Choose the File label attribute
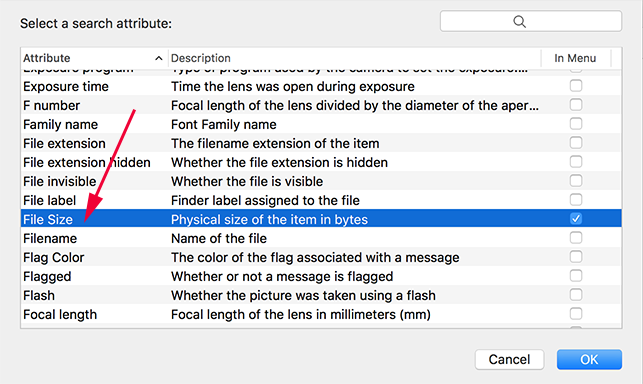643x384 pixels. coord(49,200)
